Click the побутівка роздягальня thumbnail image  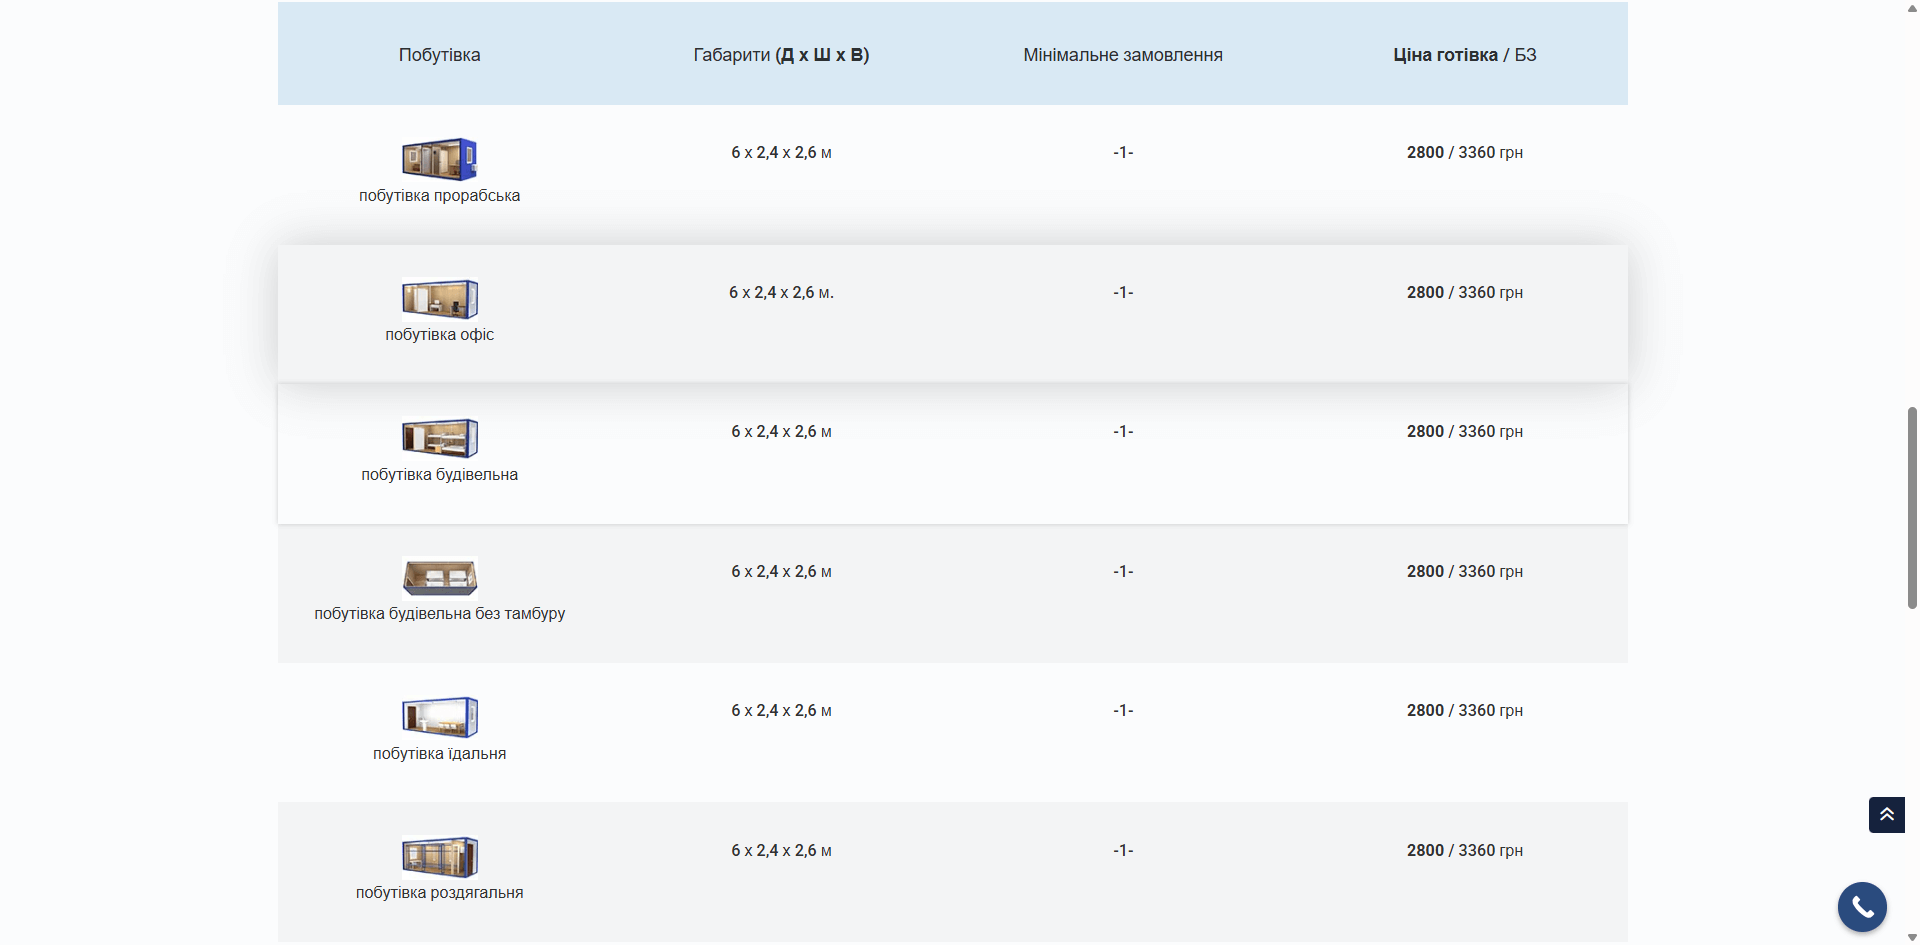click(x=439, y=857)
